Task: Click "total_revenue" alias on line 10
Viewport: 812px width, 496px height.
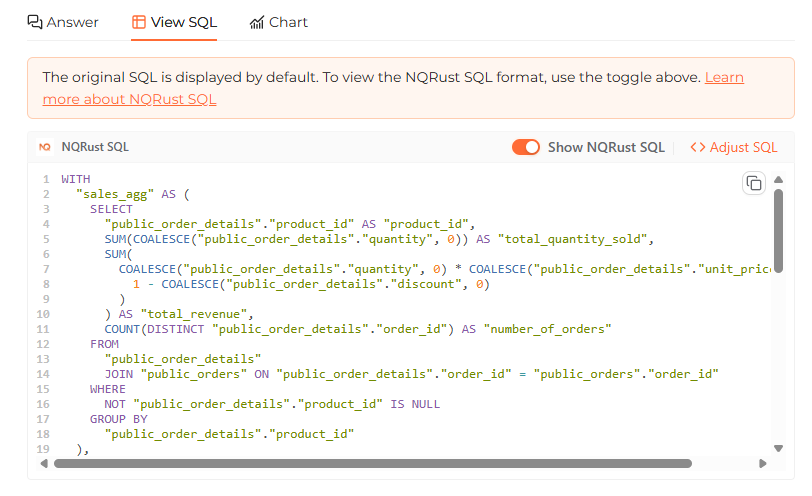Action: [194, 314]
